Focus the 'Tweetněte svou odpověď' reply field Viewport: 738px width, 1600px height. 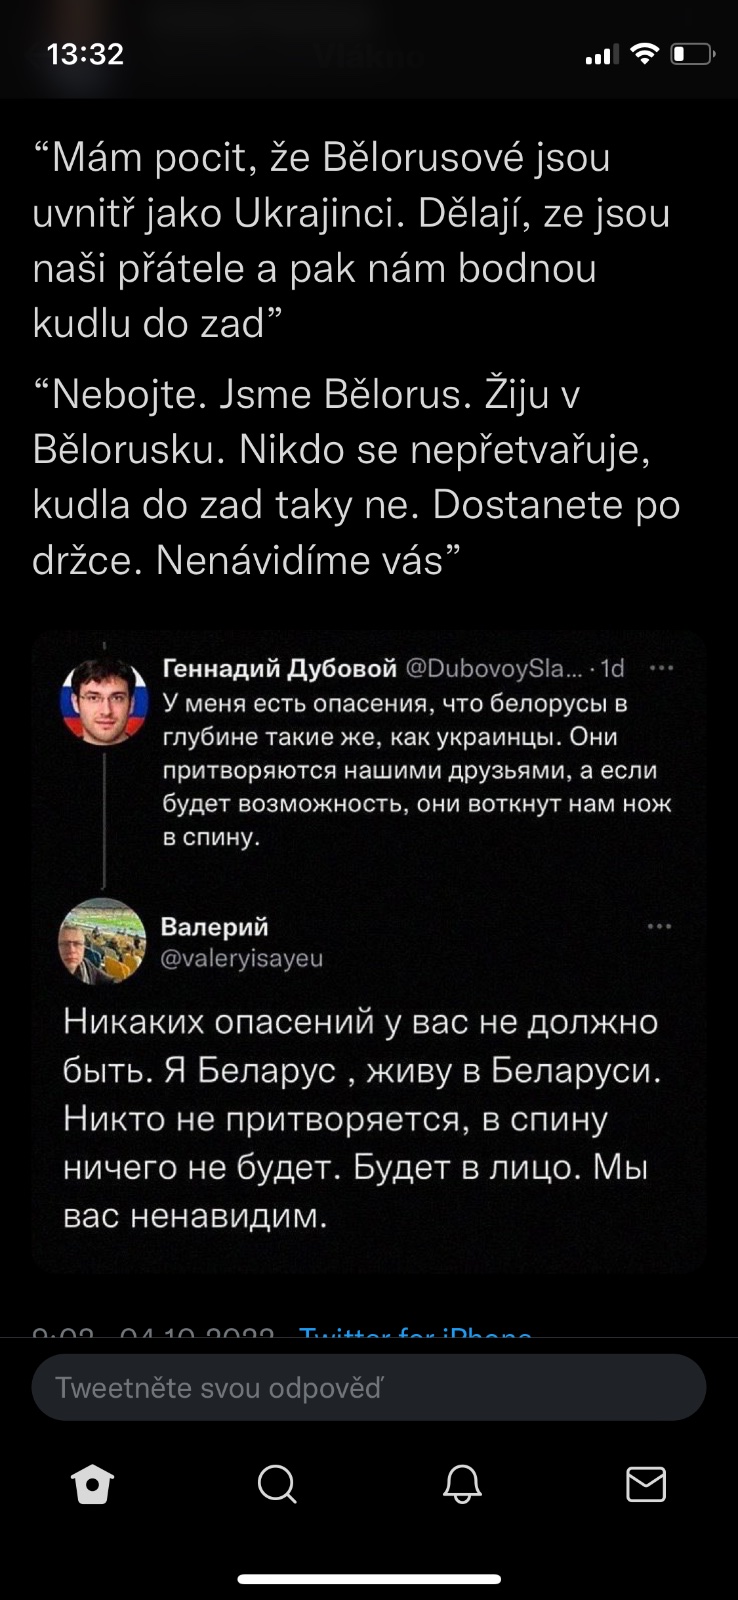tap(369, 1388)
